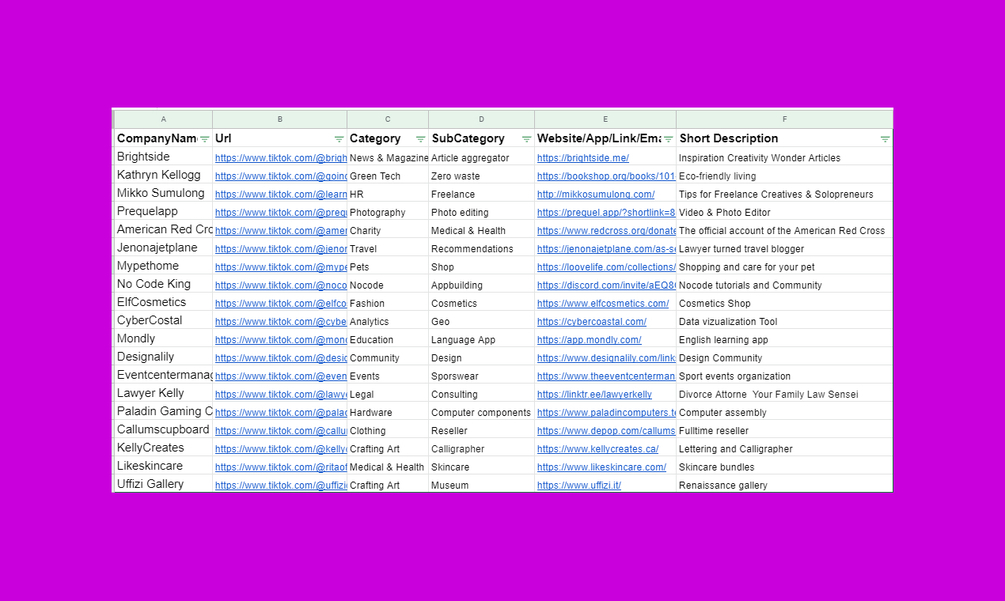1005x601 pixels.
Task: Select the Uffizi Gallery company name cell
Action: pos(163,484)
